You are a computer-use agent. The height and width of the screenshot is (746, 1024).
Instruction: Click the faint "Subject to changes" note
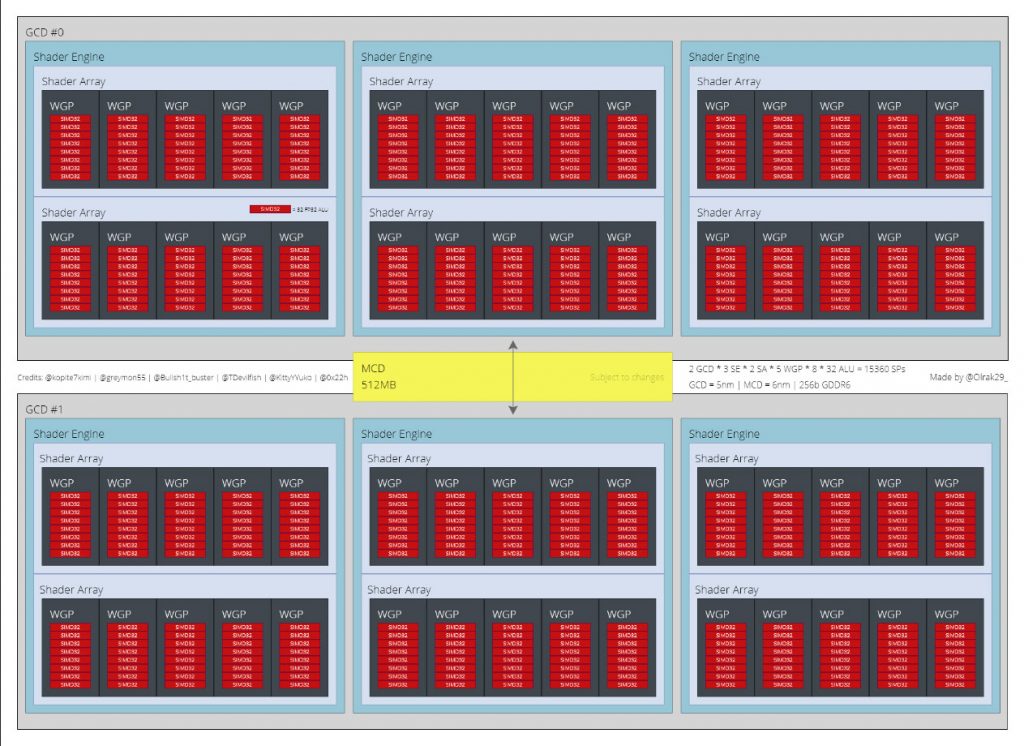click(x=626, y=378)
